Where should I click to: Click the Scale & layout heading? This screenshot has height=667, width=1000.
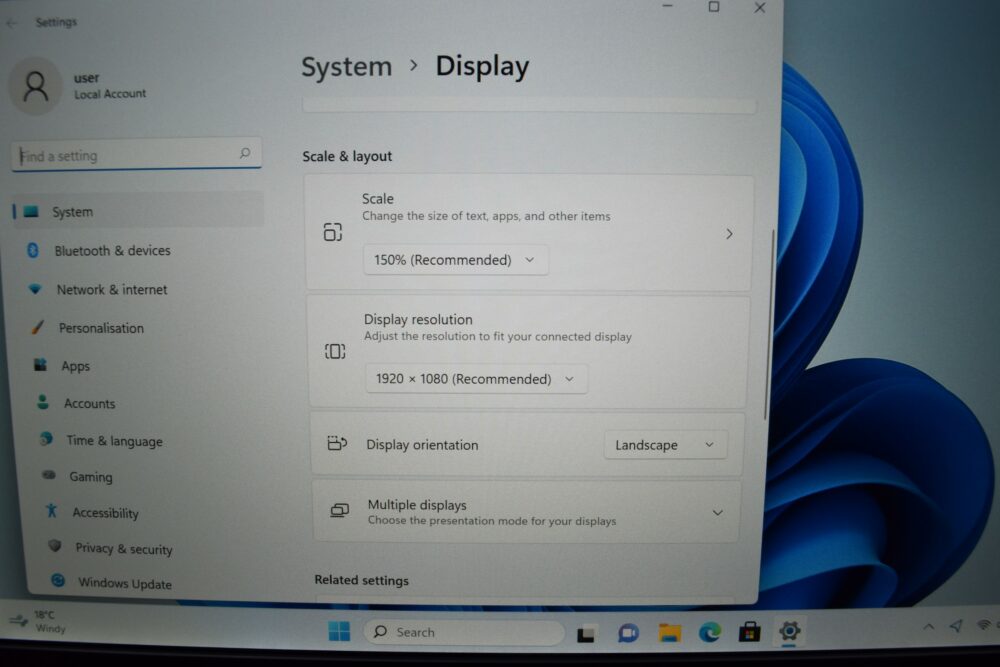coord(347,156)
